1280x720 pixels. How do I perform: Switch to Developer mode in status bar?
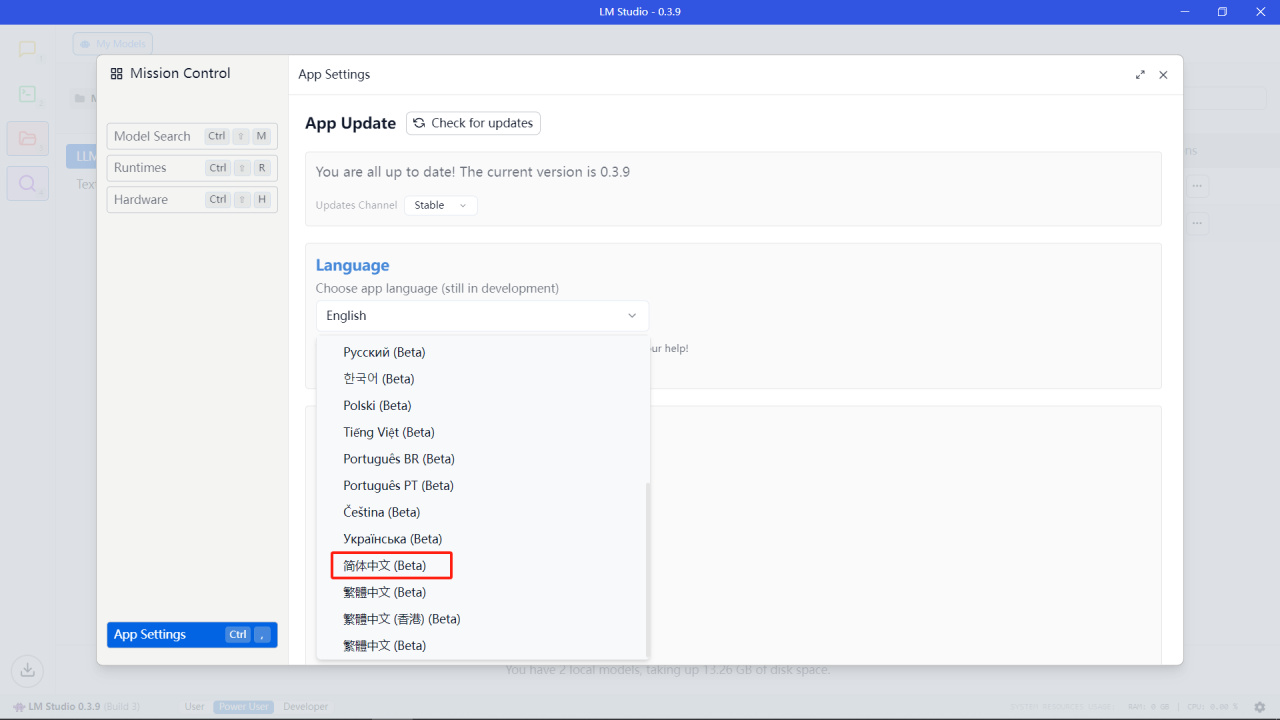tap(306, 707)
